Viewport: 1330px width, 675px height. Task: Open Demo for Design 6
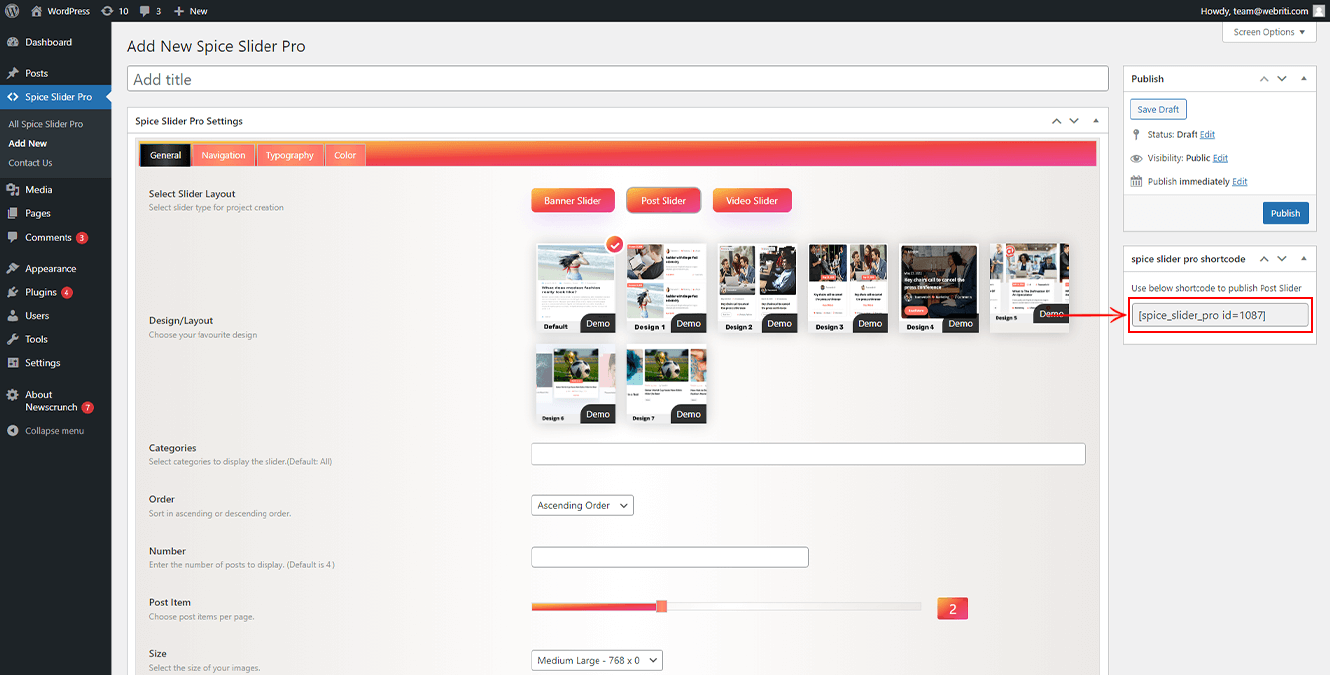pos(598,414)
